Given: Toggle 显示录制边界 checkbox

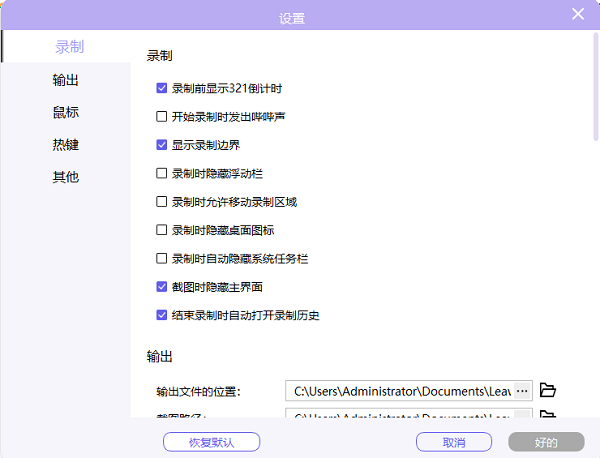Looking at the screenshot, I should [x=161, y=145].
